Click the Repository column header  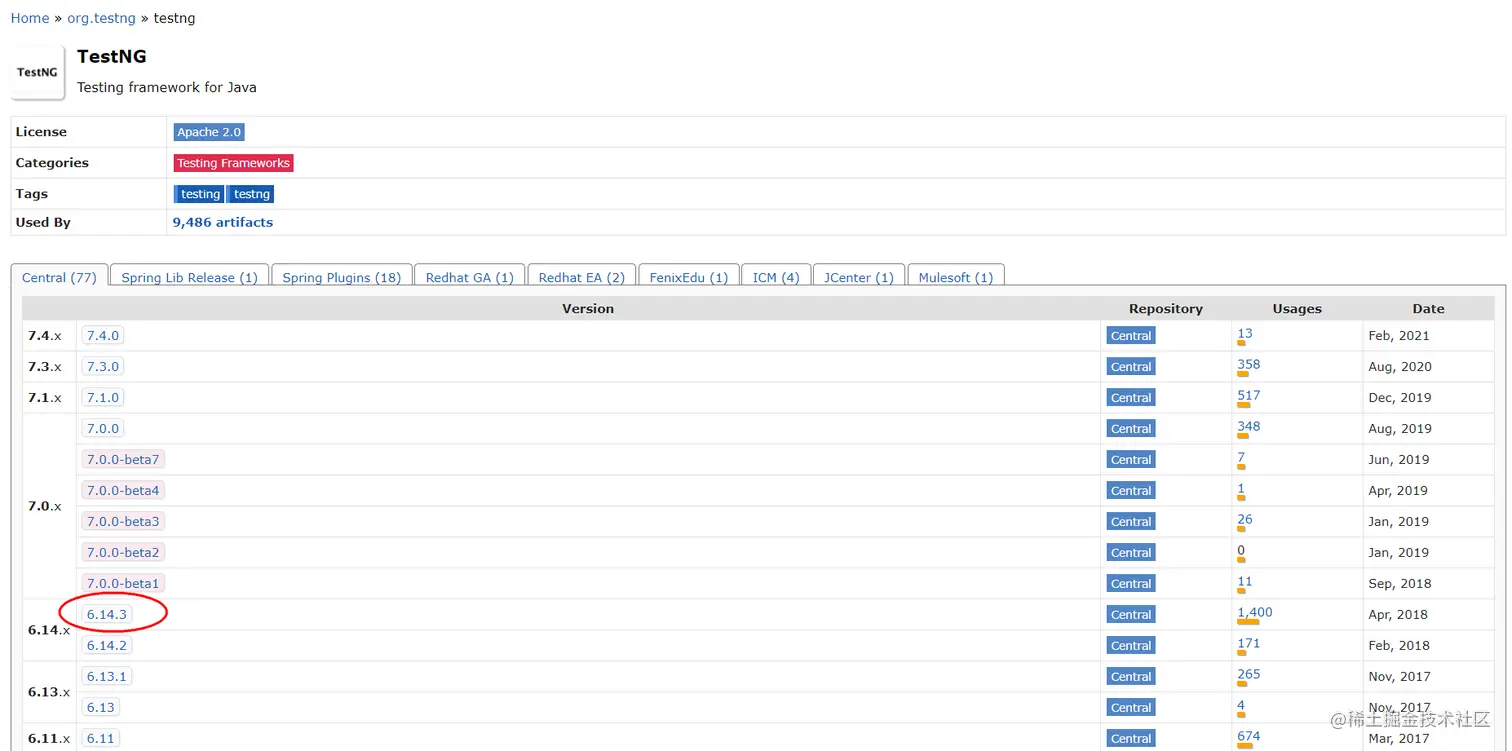[1166, 309]
